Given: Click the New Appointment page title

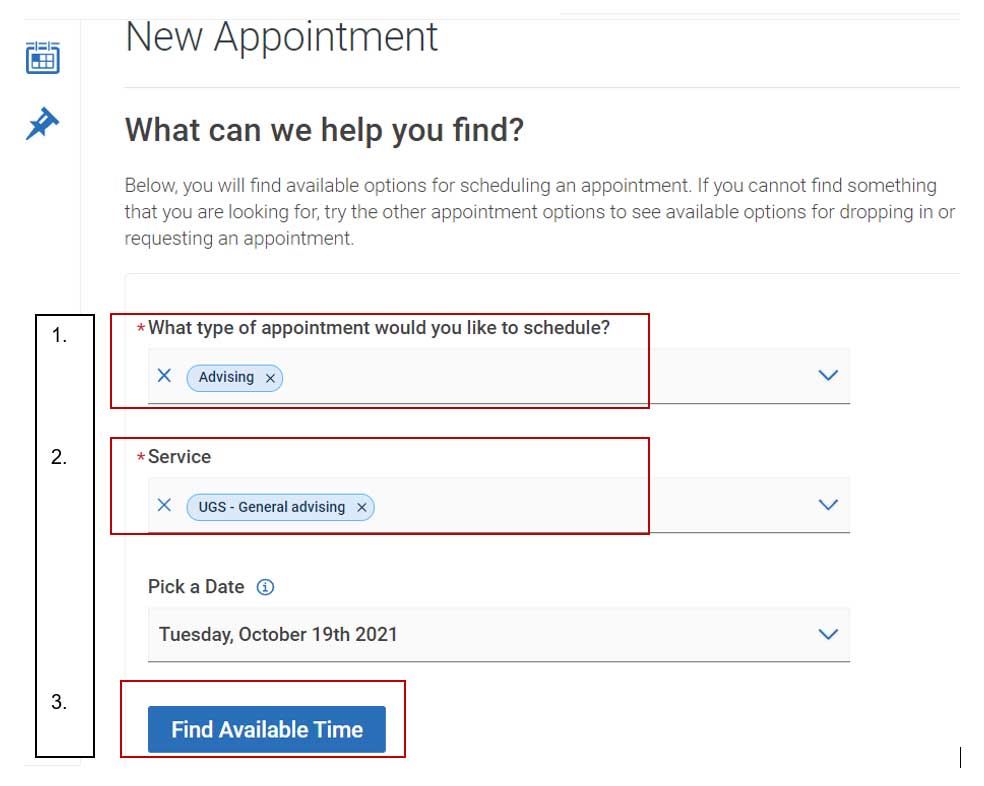Looking at the screenshot, I should click(x=281, y=36).
